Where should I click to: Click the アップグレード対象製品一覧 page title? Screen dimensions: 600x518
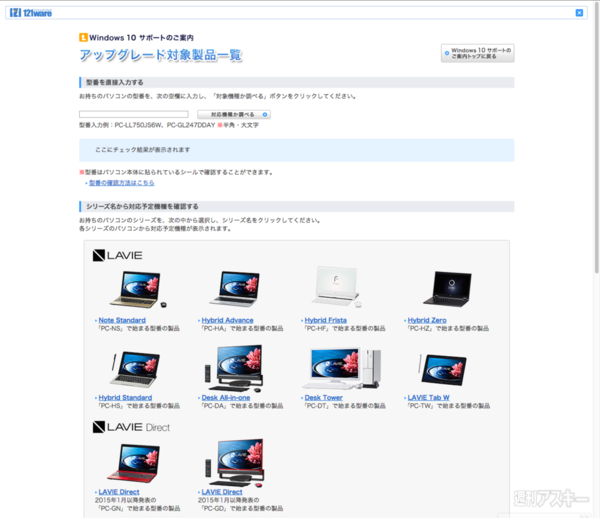pyautogui.click(x=161, y=55)
